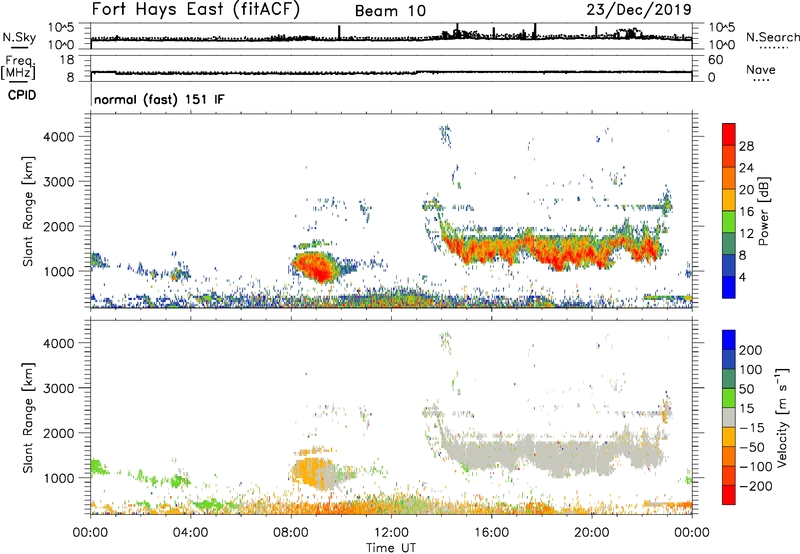Click the 08:00 time tick label
Screen dimensions: 800x554
pos(291,533)
